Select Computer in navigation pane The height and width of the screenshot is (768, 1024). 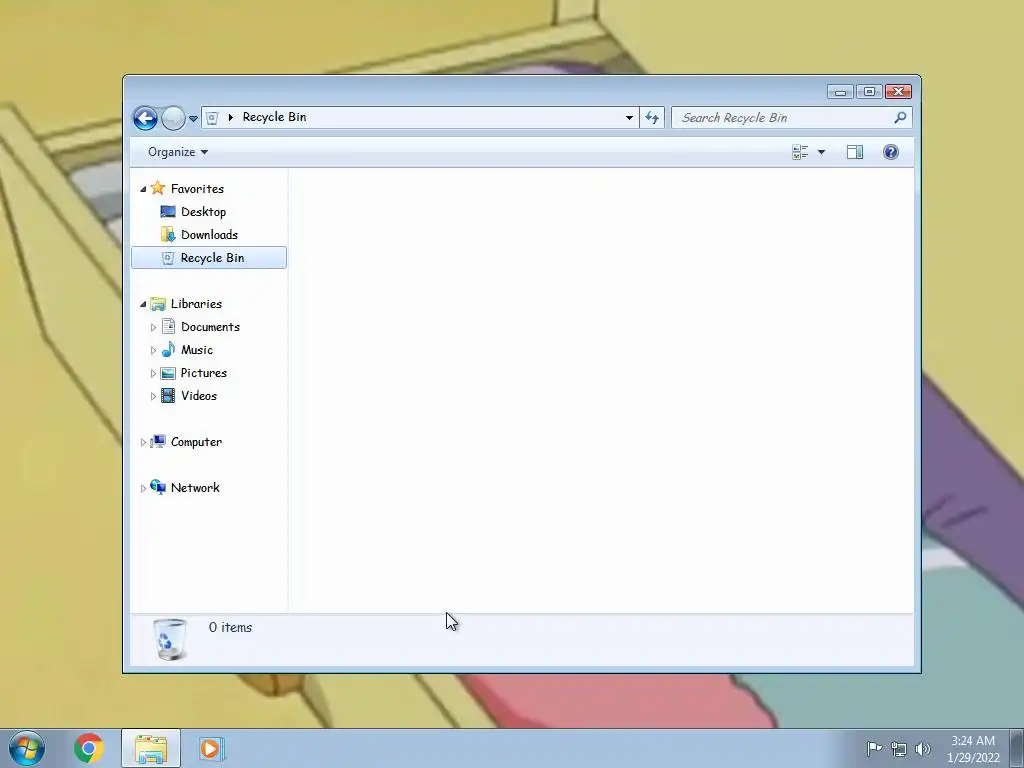coord(196,441)
